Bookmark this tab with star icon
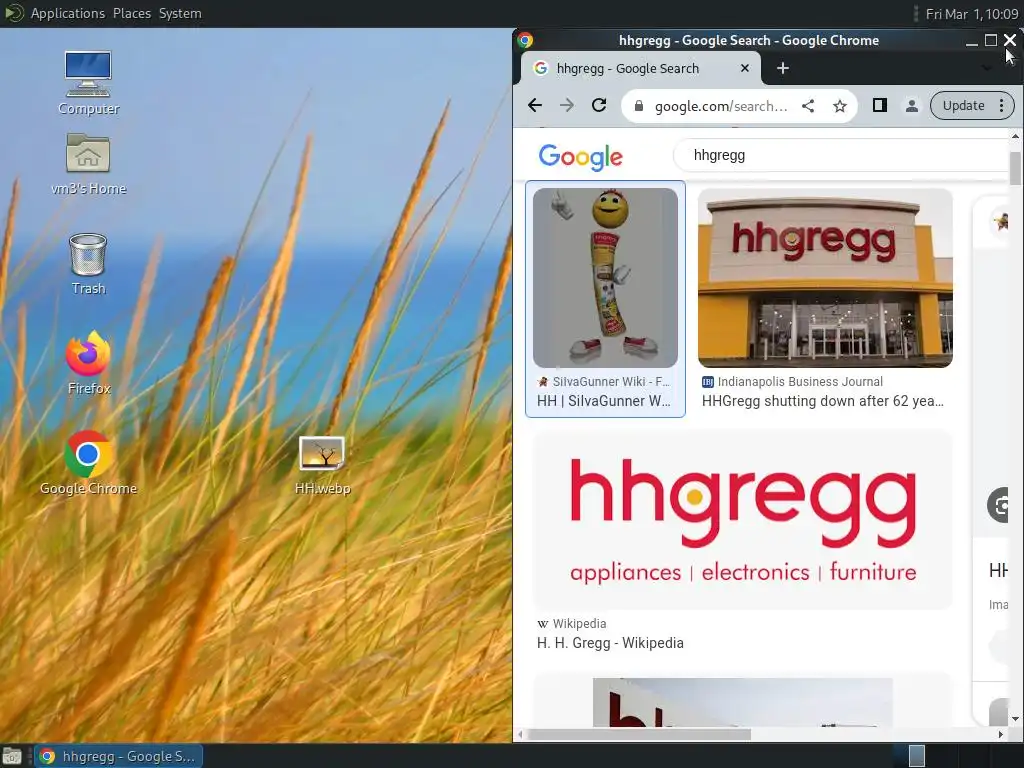Screen dimensions: 1024x768 tap(840, 106)
